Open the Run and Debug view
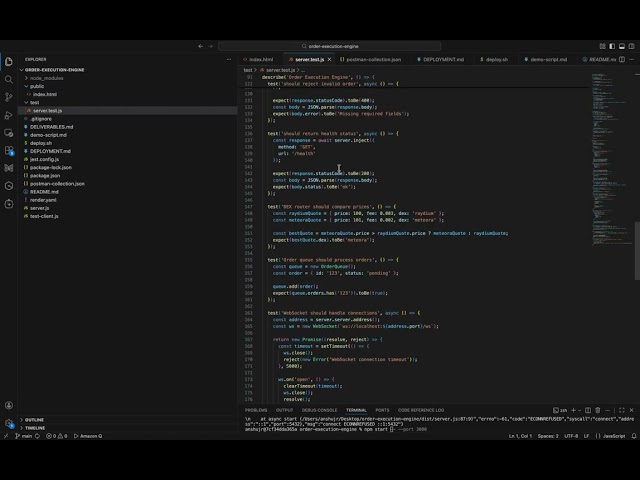Screen dimensions: 640x480 coord(9,115)
